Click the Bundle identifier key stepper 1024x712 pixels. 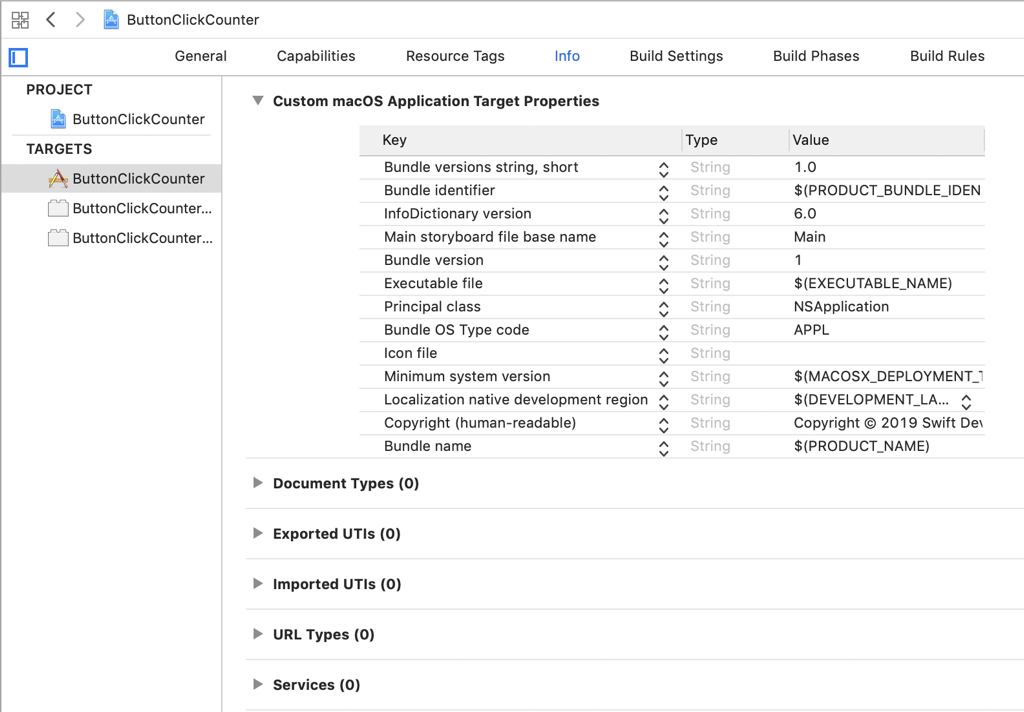point(664,191)
